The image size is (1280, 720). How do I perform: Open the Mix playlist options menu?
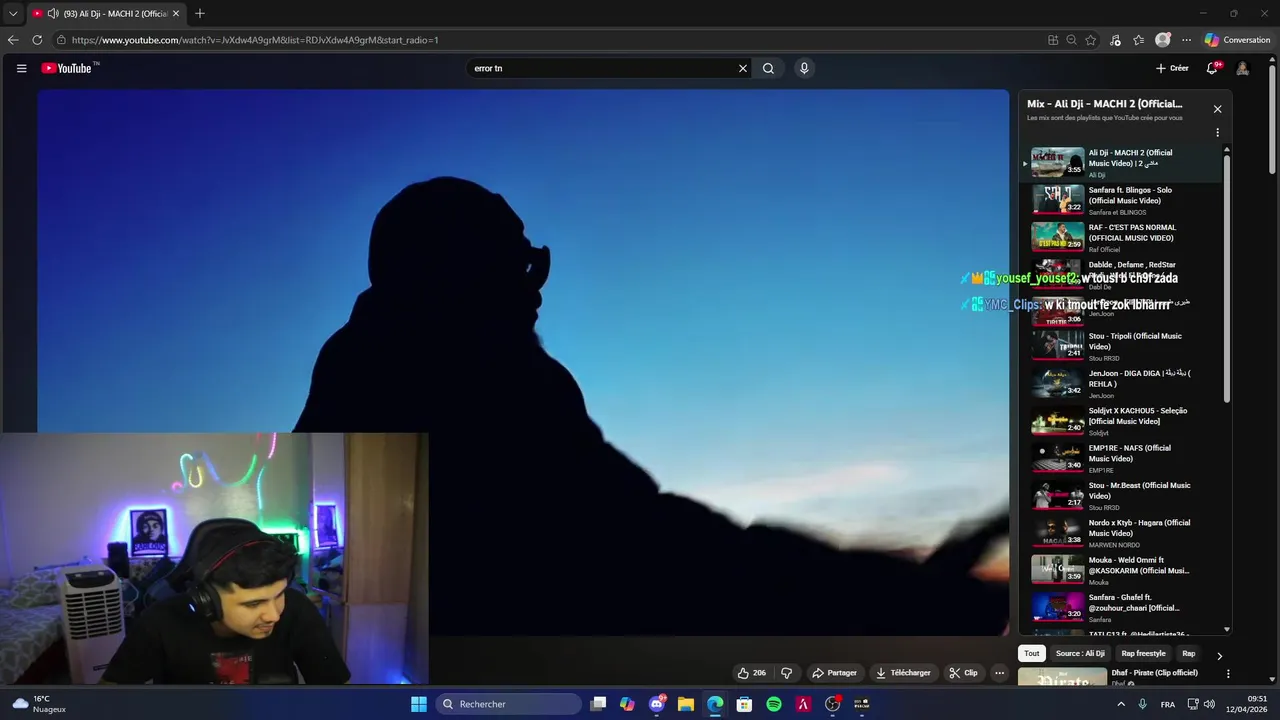(1217, 132)
